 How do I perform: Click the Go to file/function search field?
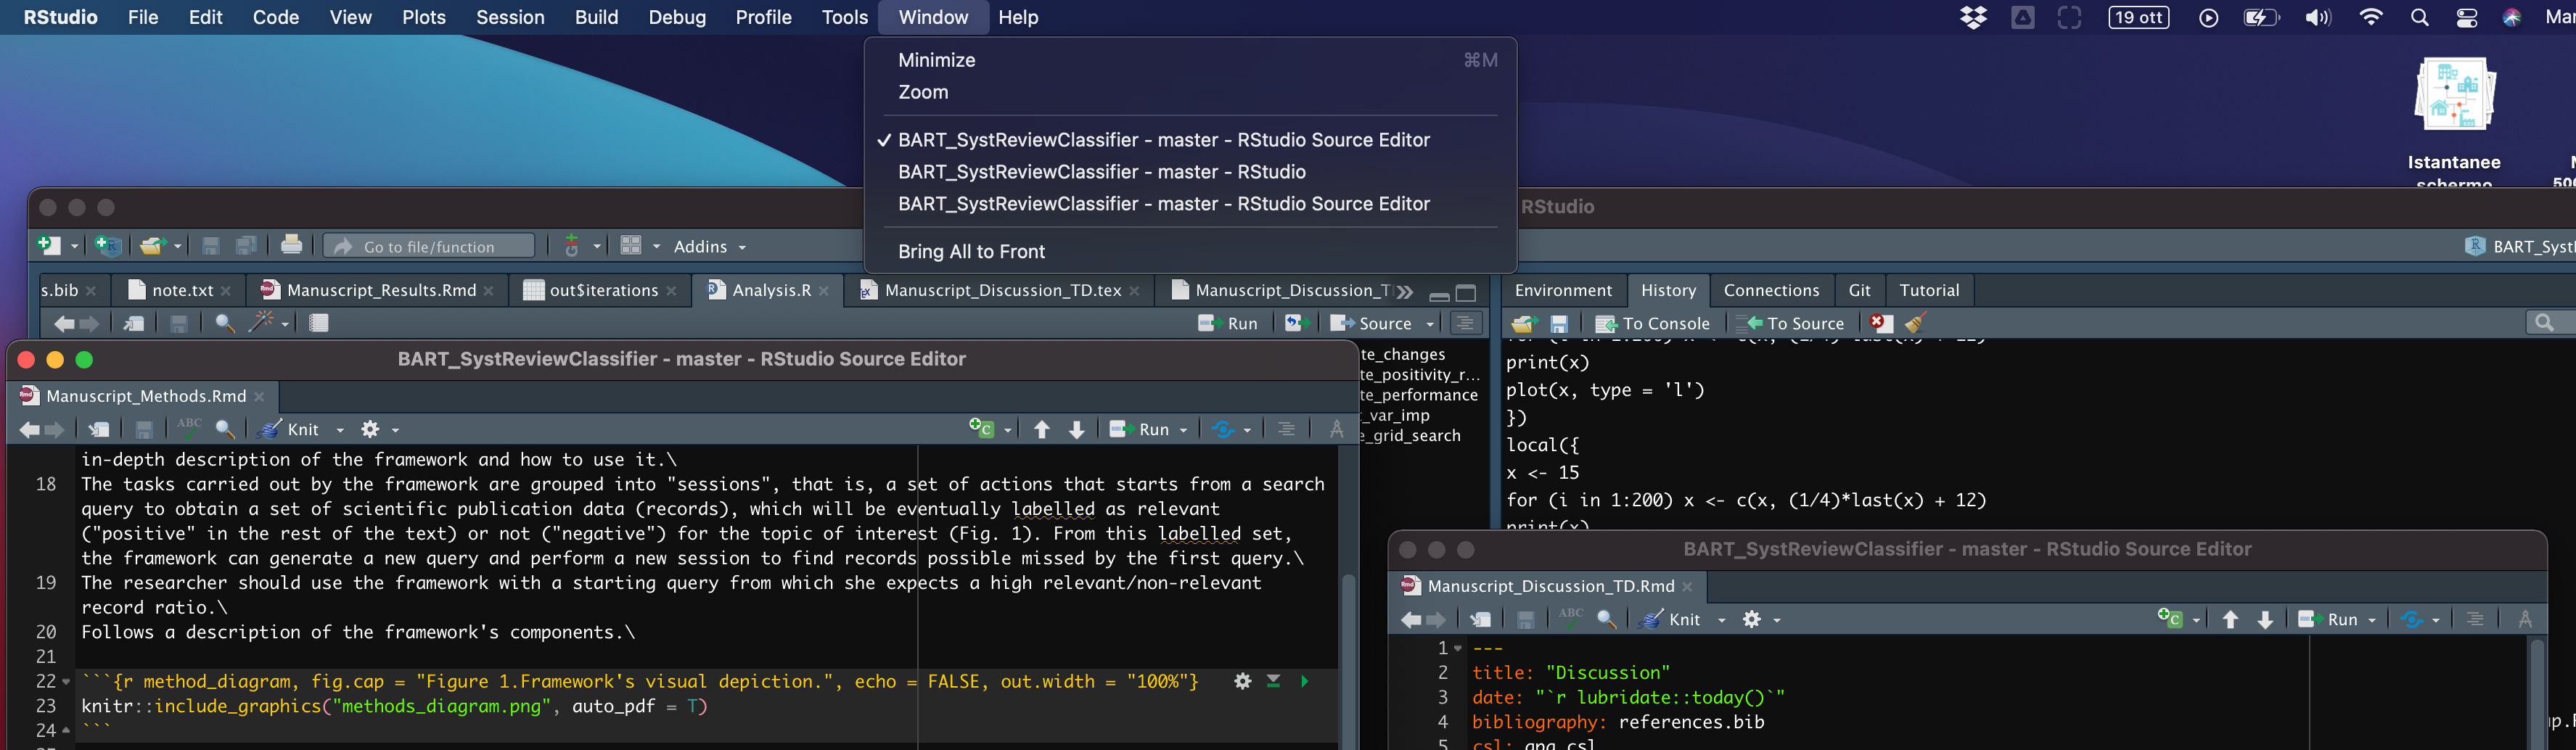pos(427,246)
